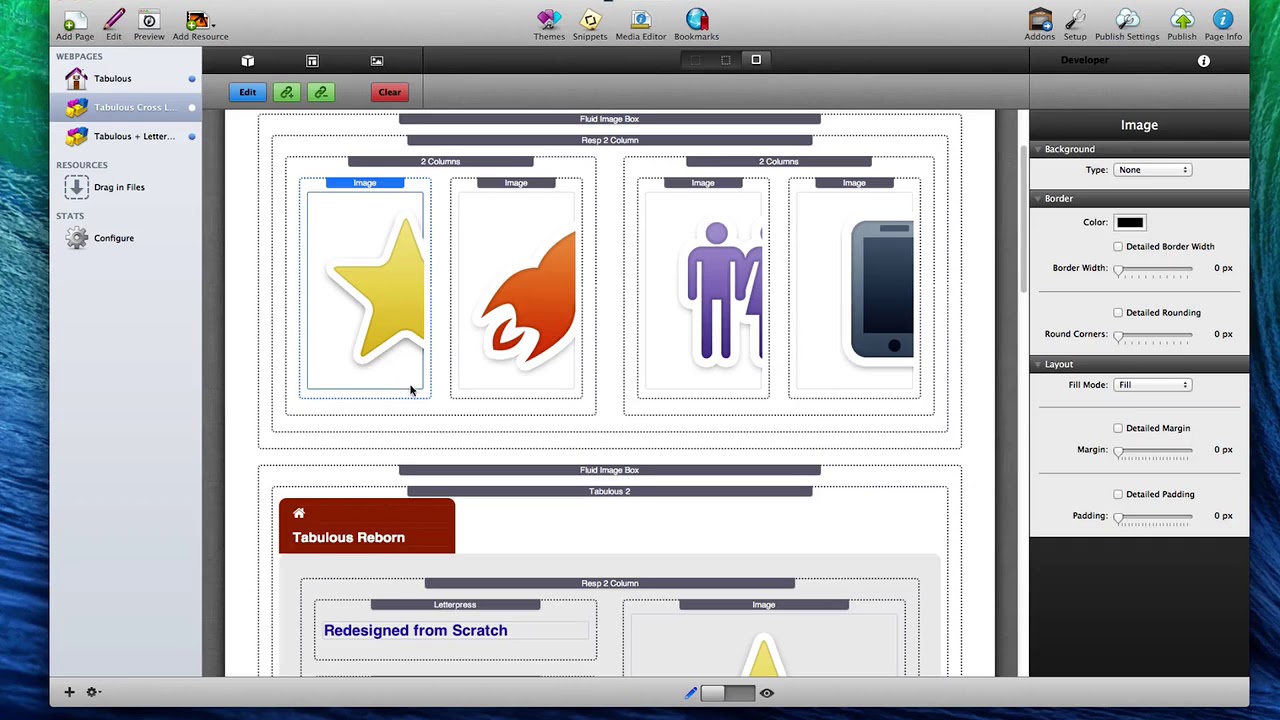Click the Tabulous Reborn tab

[x=367, y=526]
